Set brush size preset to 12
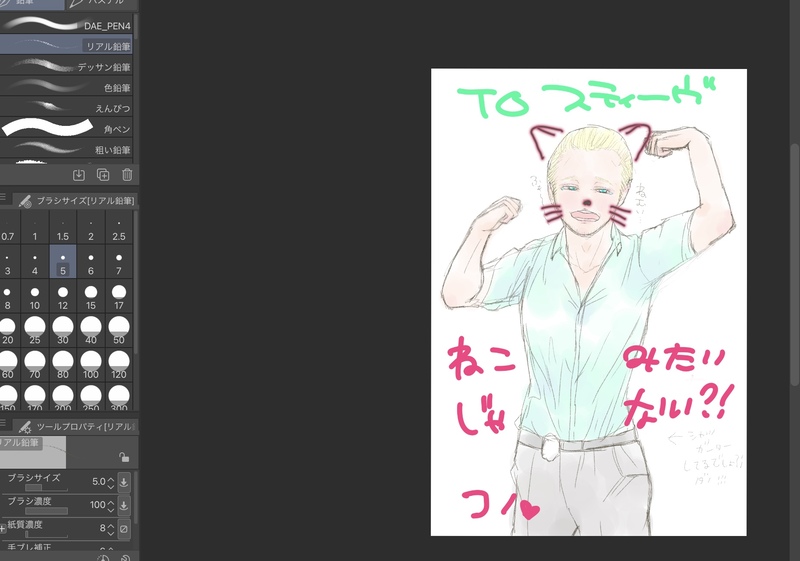 point(63,296)
